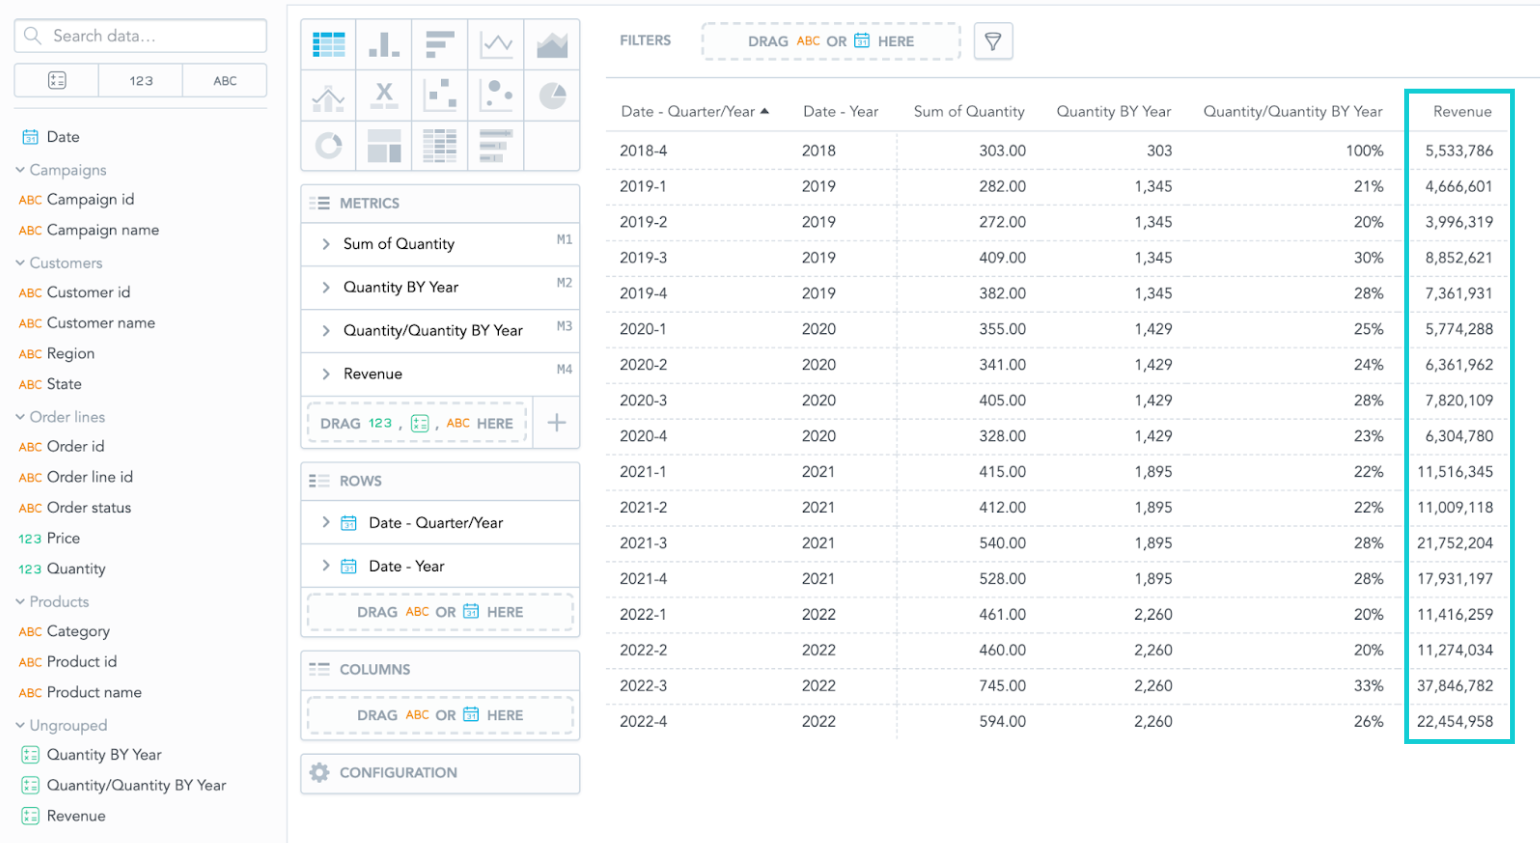This screenshot has width=1540, height=843.
Task: Click the Search data input field
Action: (140, 35)
